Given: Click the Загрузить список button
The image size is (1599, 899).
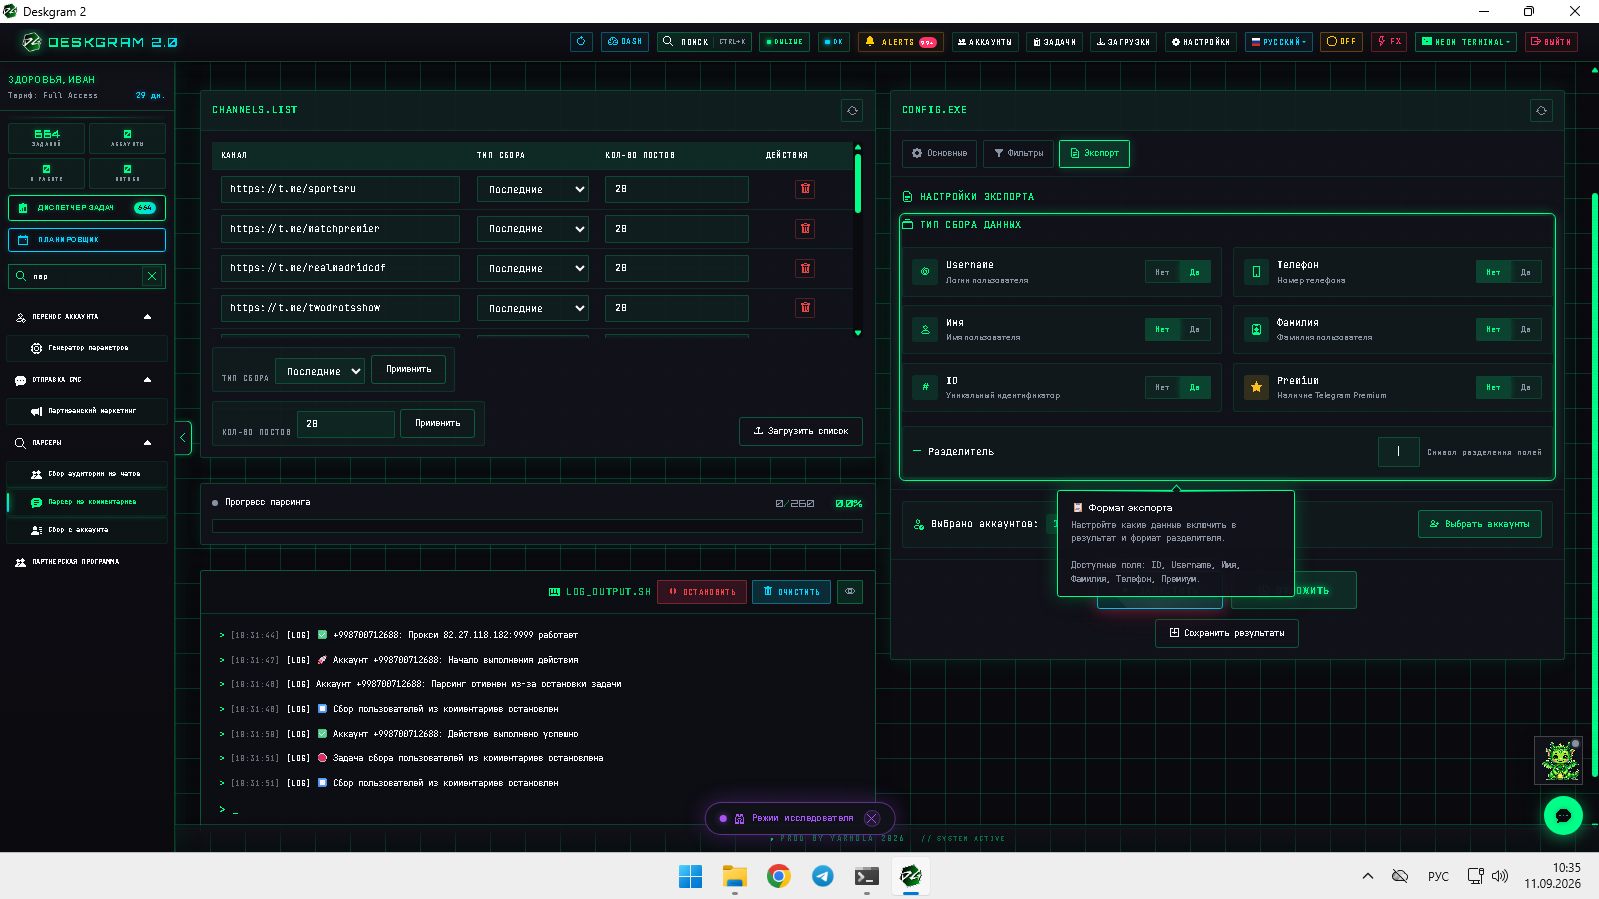Looking at the screenshot, I should tap(801, 431).
